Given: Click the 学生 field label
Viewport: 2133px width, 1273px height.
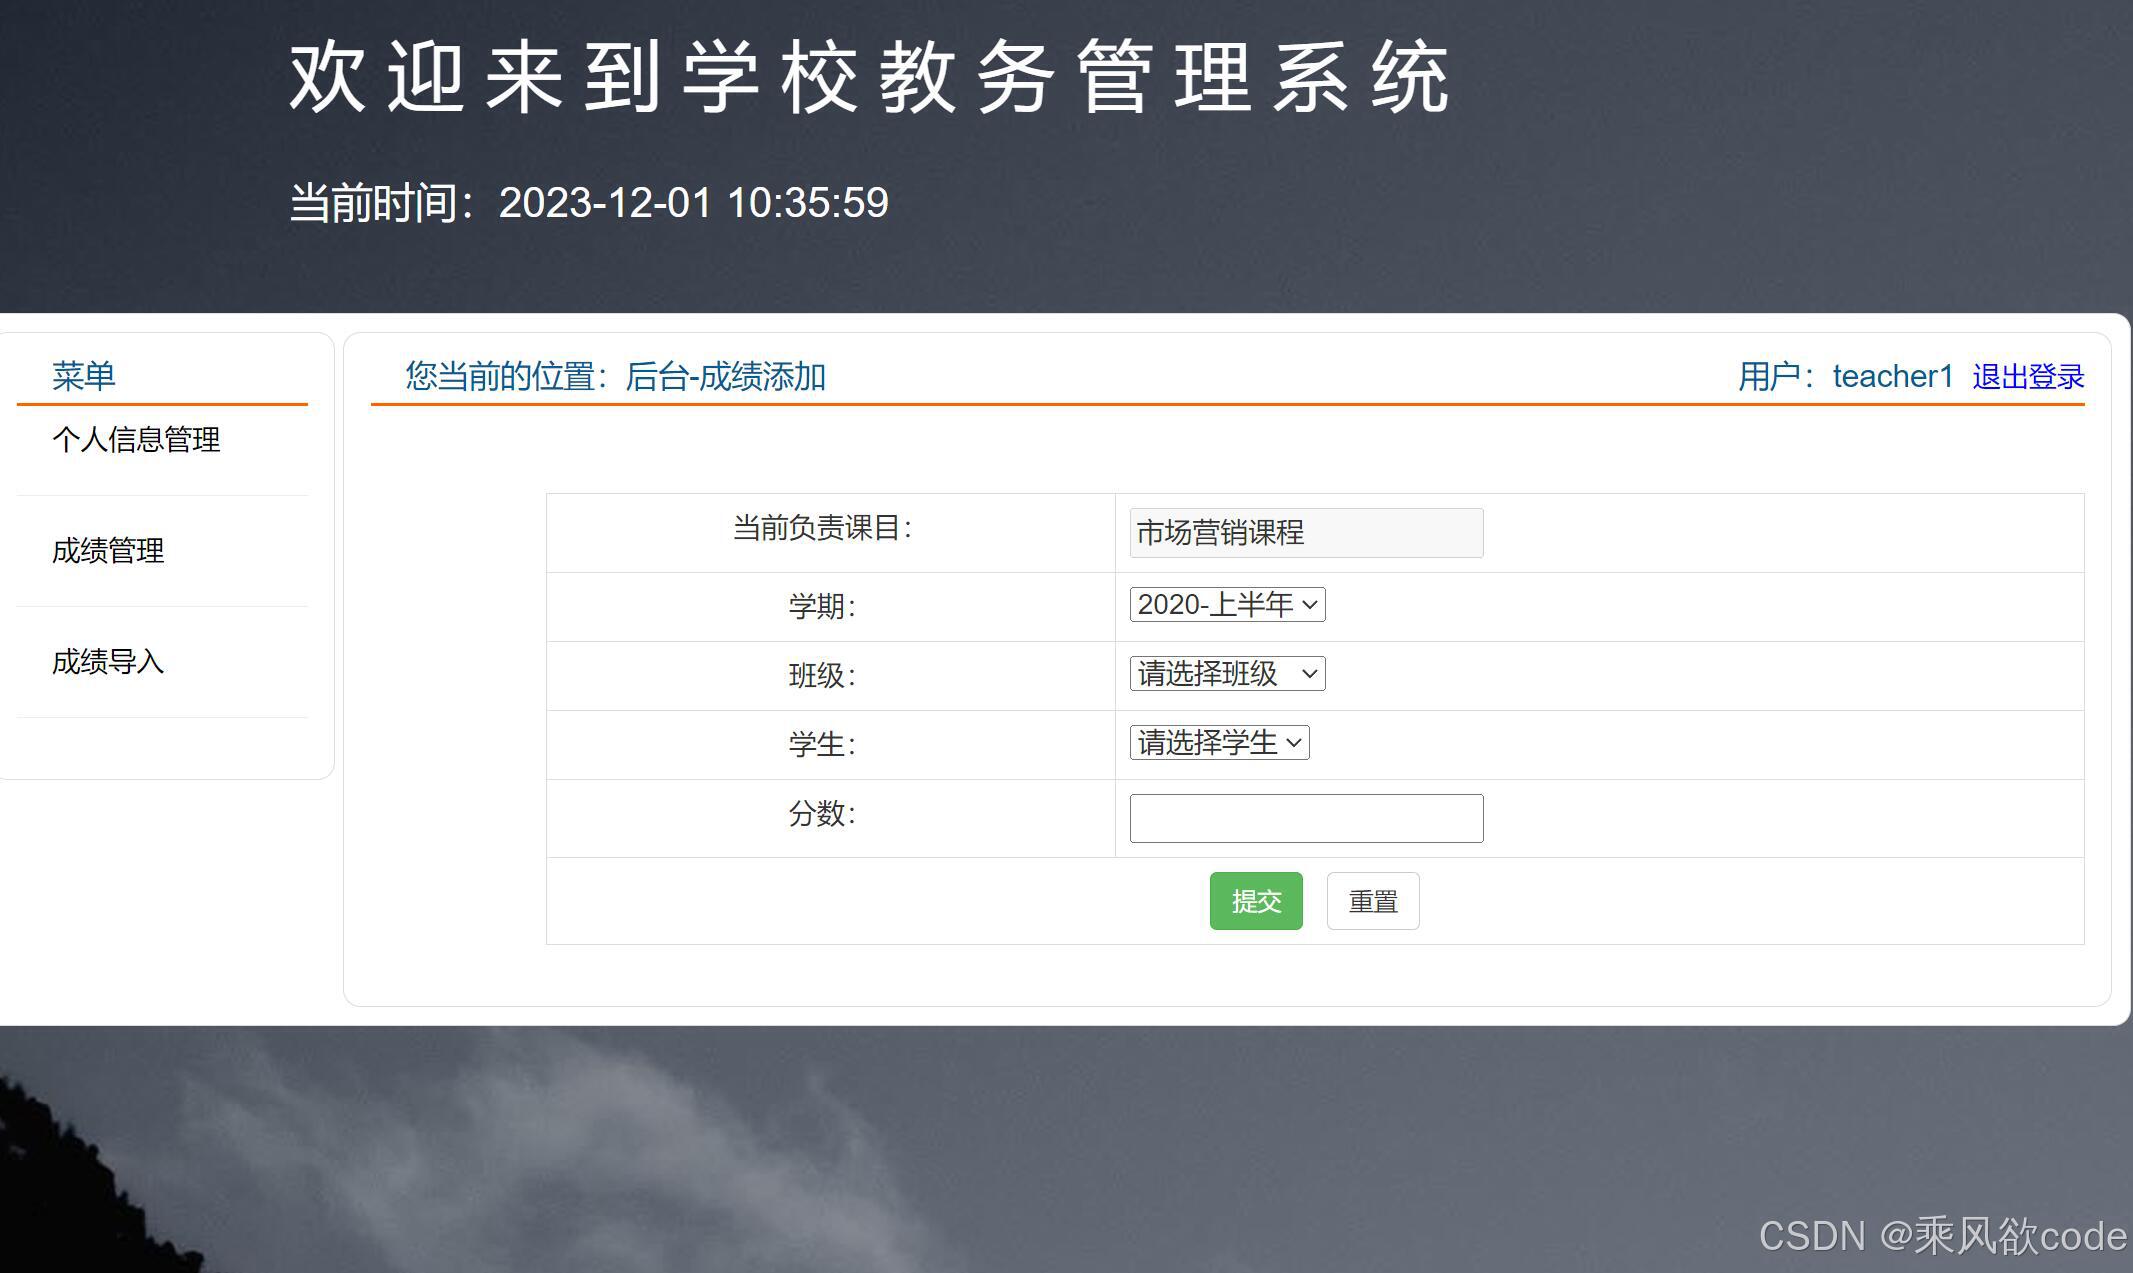Looking at the screenshot, I should click(x=822, y=745).
